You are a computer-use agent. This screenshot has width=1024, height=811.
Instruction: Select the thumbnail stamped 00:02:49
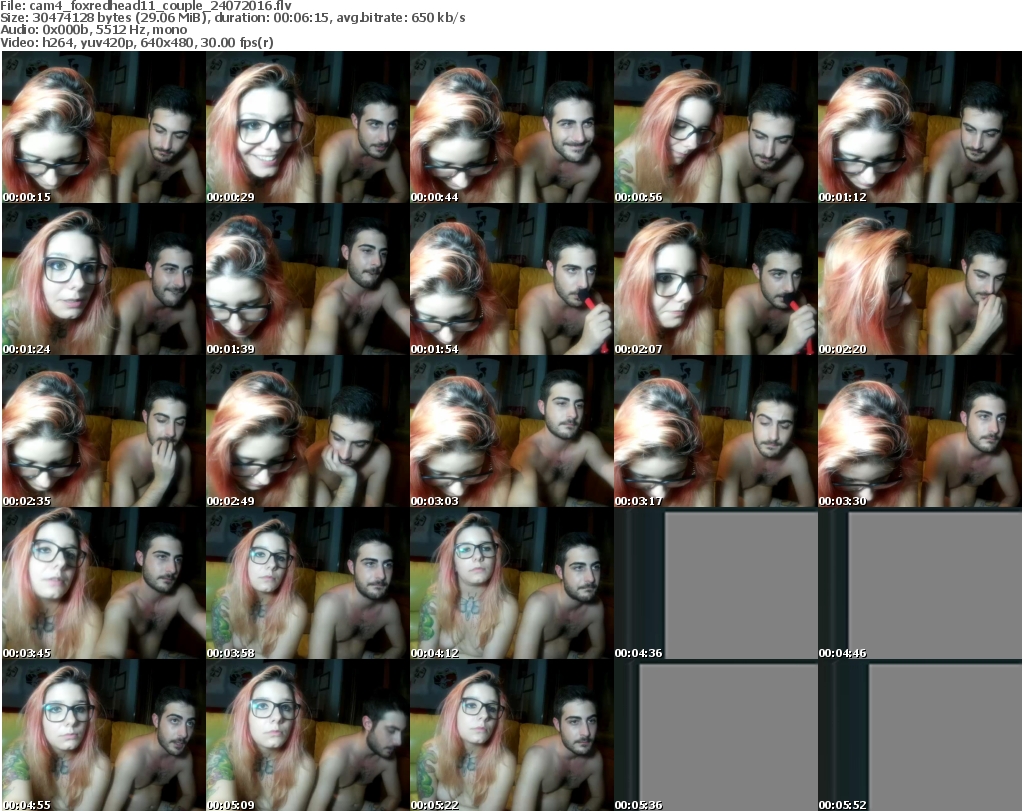tap(308, 432)
